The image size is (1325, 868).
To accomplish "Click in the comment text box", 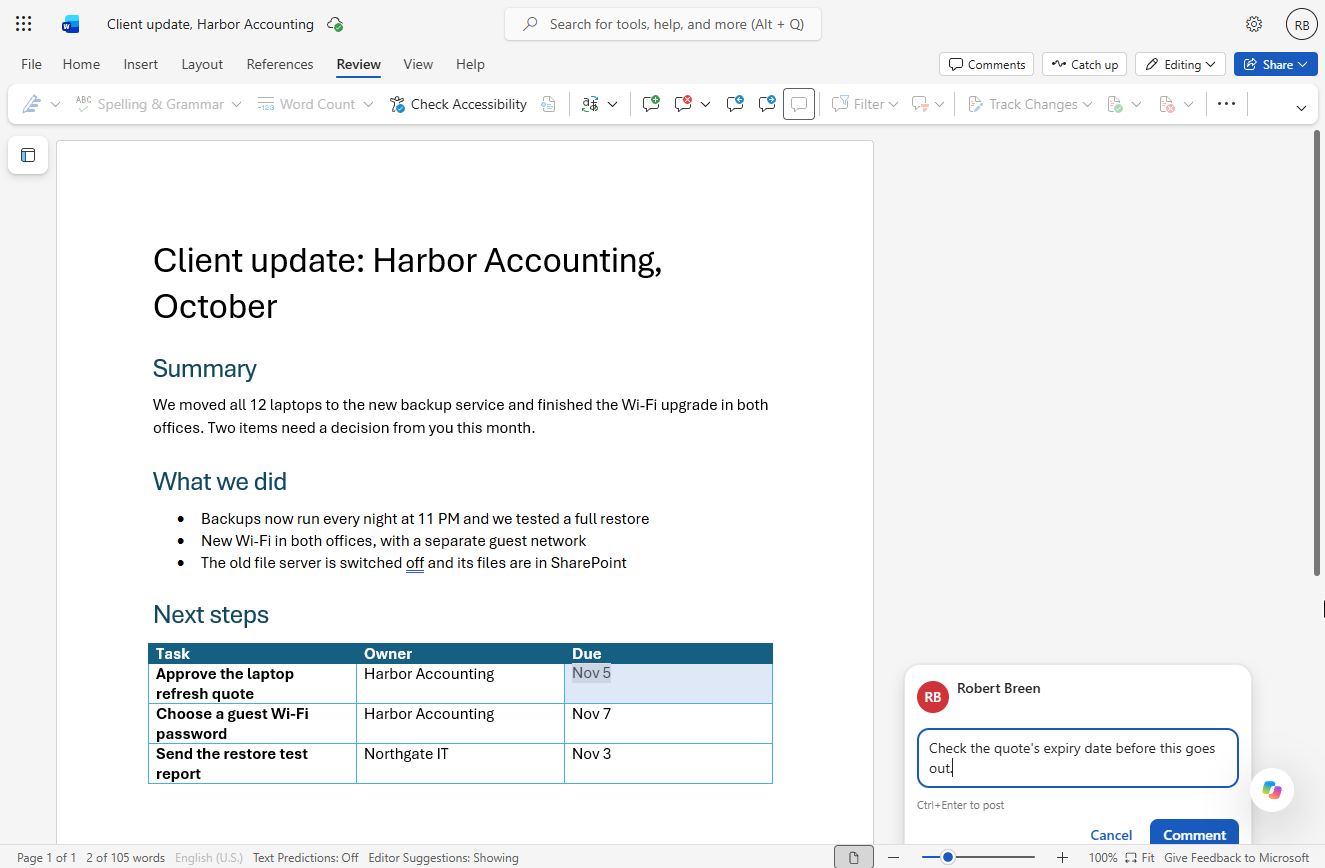I will 1078,758.
